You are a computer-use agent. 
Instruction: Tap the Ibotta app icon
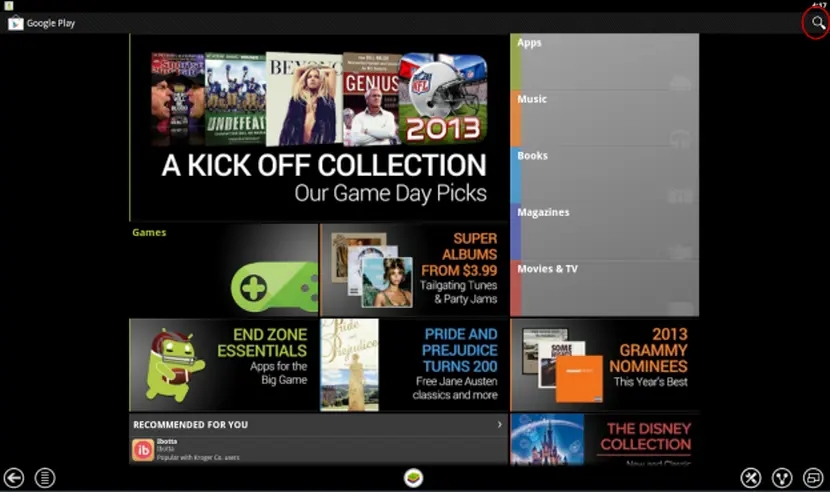pyautogui.click(x=142, y=450)
